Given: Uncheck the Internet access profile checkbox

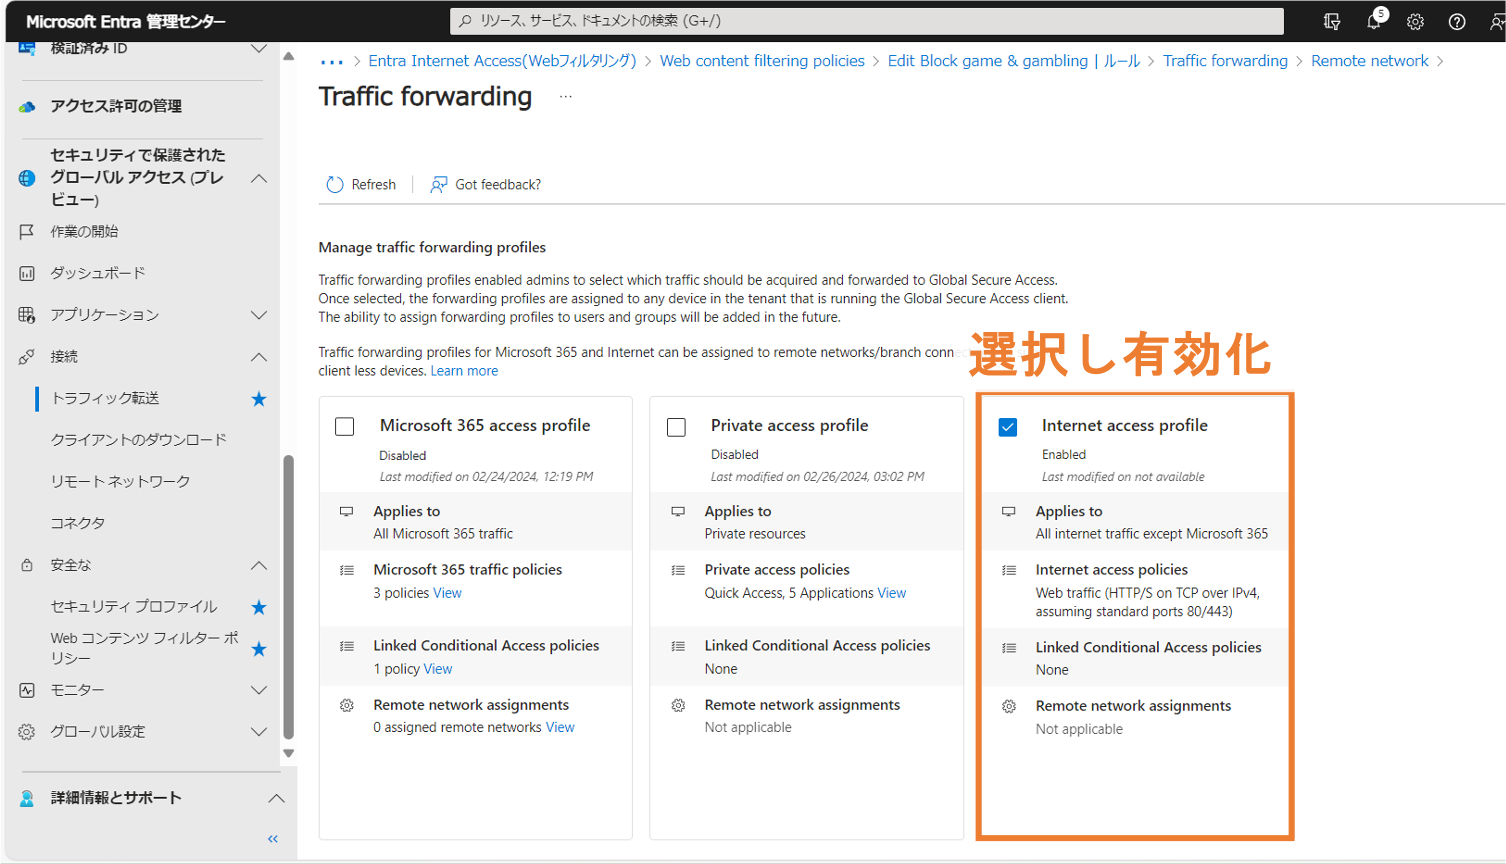Looking at the screenshot, I should click(1008, 427).
